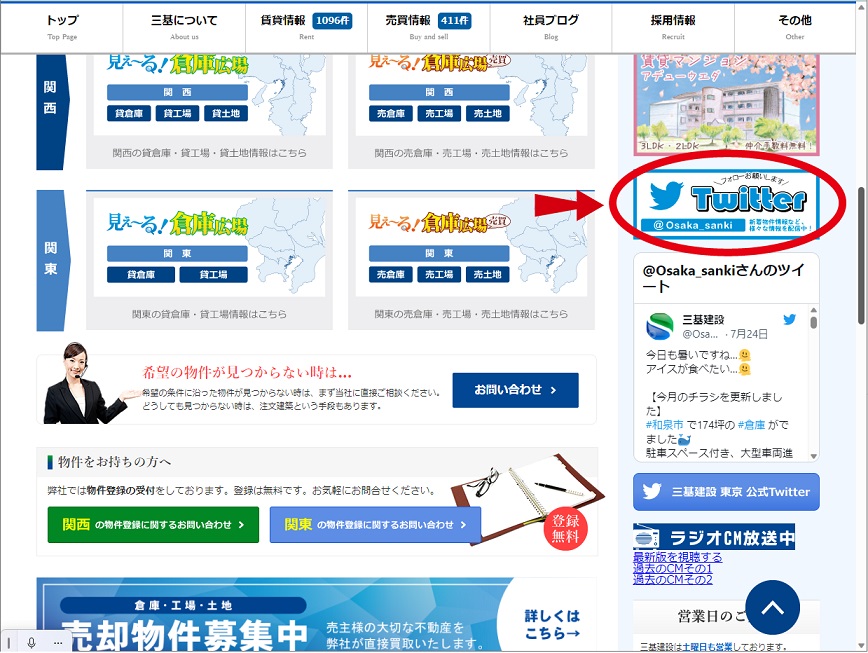
Task: Click the green 関西 property registration inquiry button
Action: (x=153, y=524)
